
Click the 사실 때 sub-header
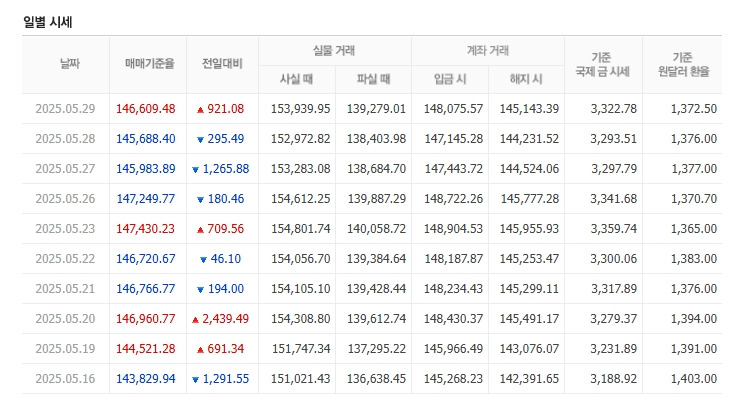(x=296, y=79)
